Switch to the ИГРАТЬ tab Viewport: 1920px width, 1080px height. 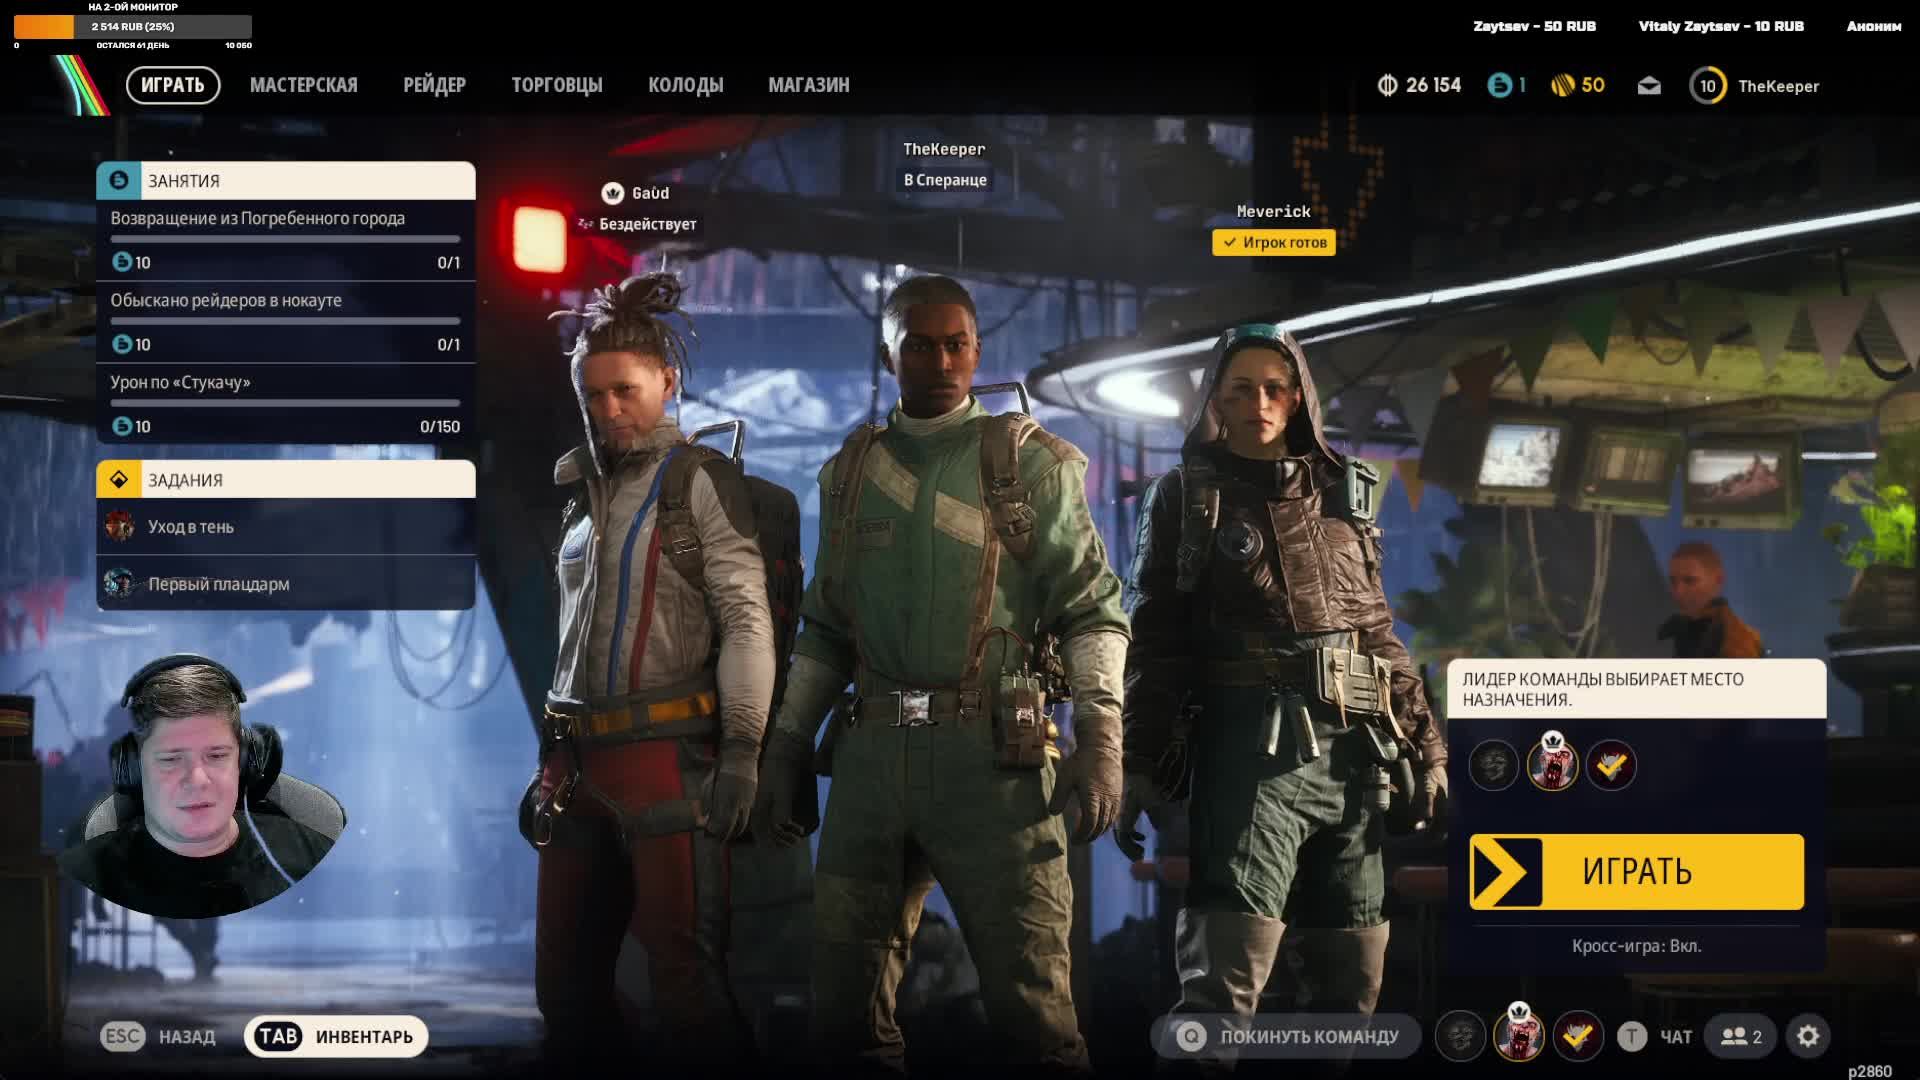(x=173, y=85)
